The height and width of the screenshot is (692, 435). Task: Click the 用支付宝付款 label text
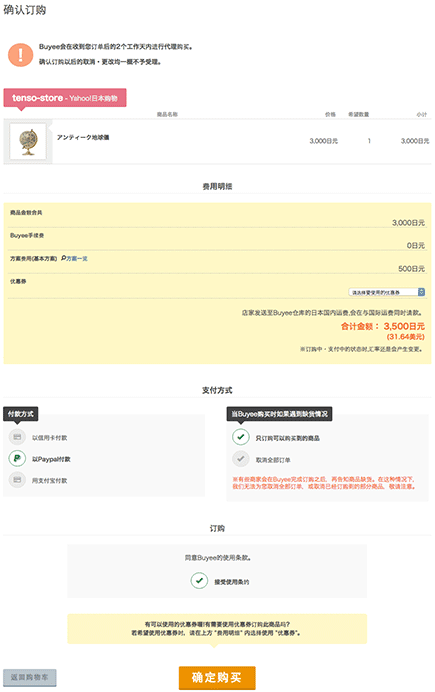49,481
